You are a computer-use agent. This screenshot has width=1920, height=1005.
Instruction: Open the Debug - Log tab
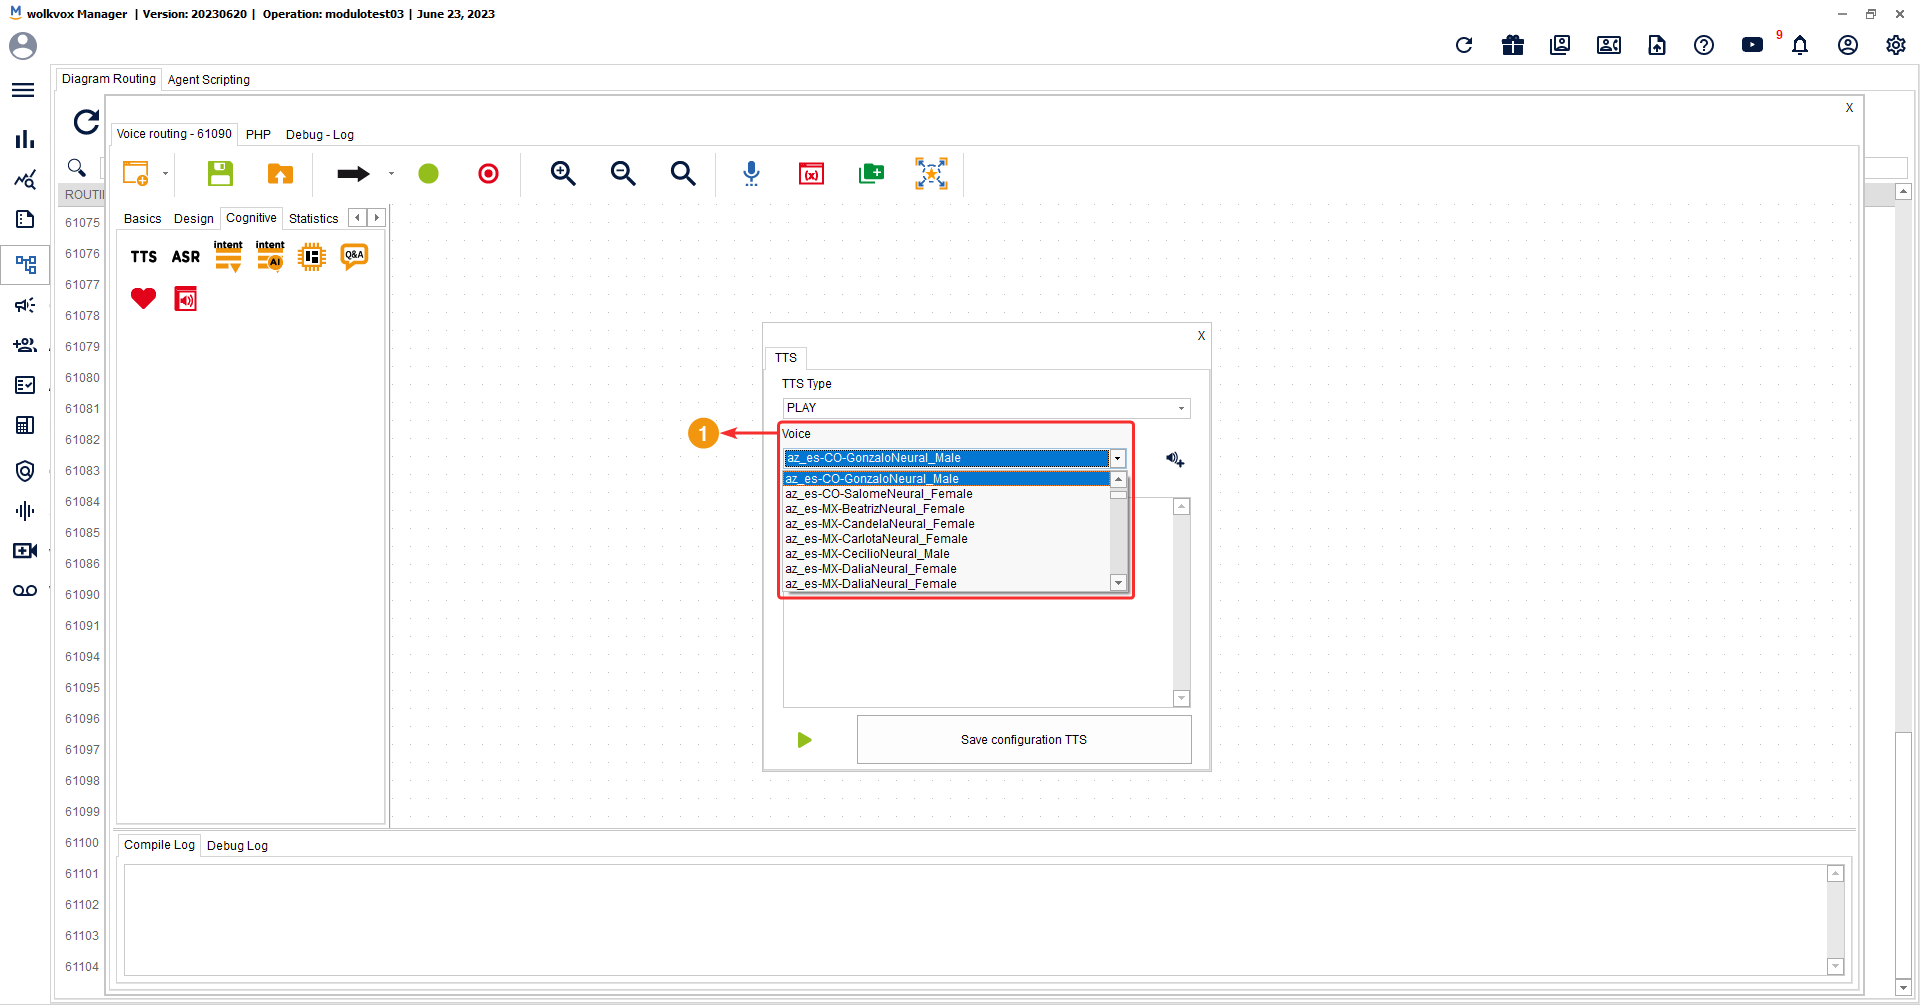tap(320, 135)
